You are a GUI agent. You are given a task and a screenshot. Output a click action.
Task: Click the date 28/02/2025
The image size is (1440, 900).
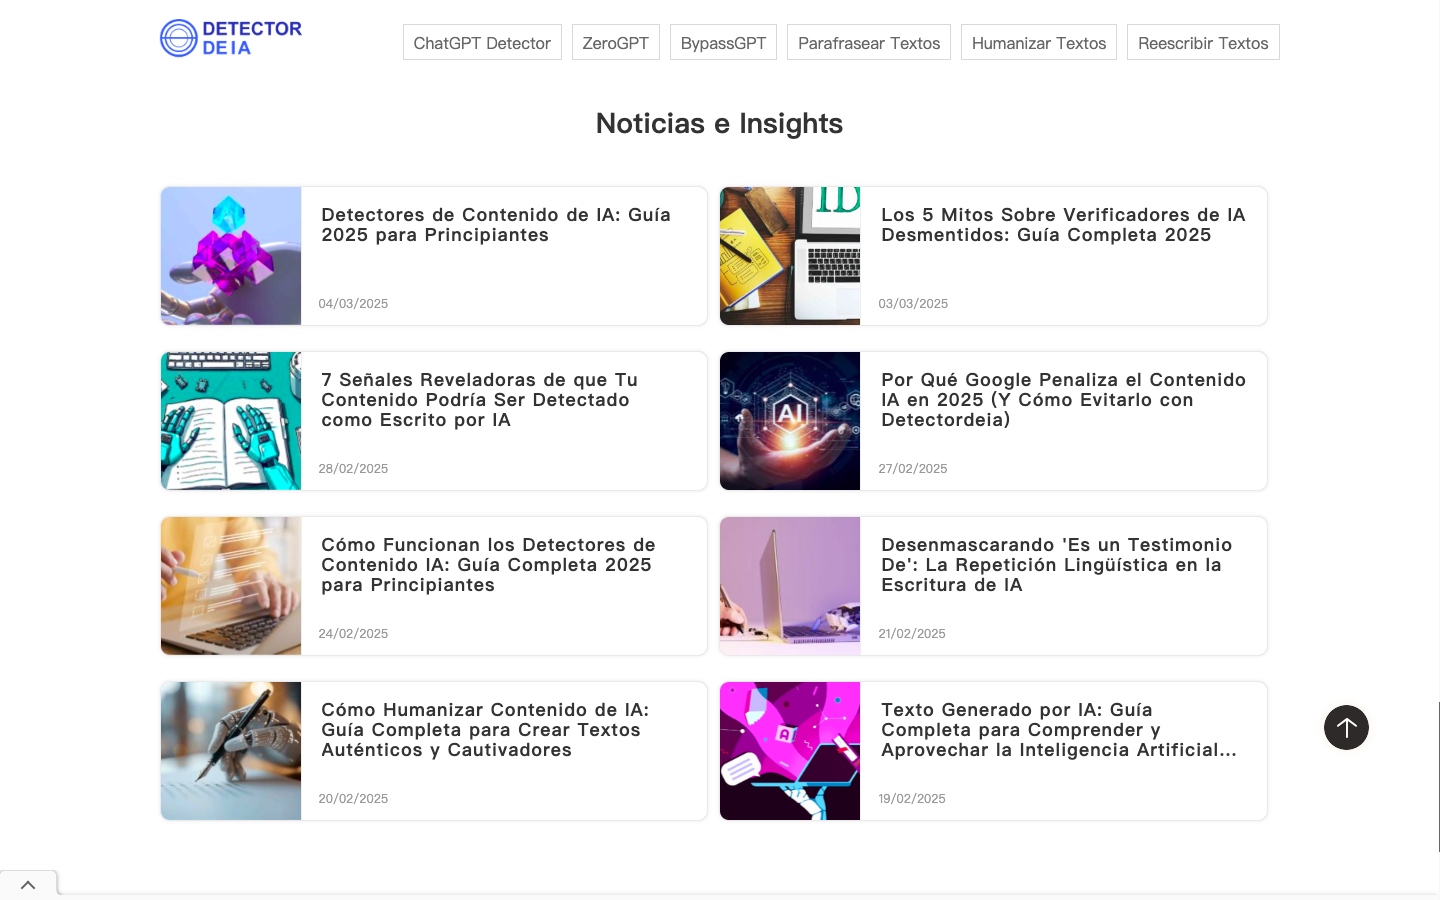tap(353, 469)
